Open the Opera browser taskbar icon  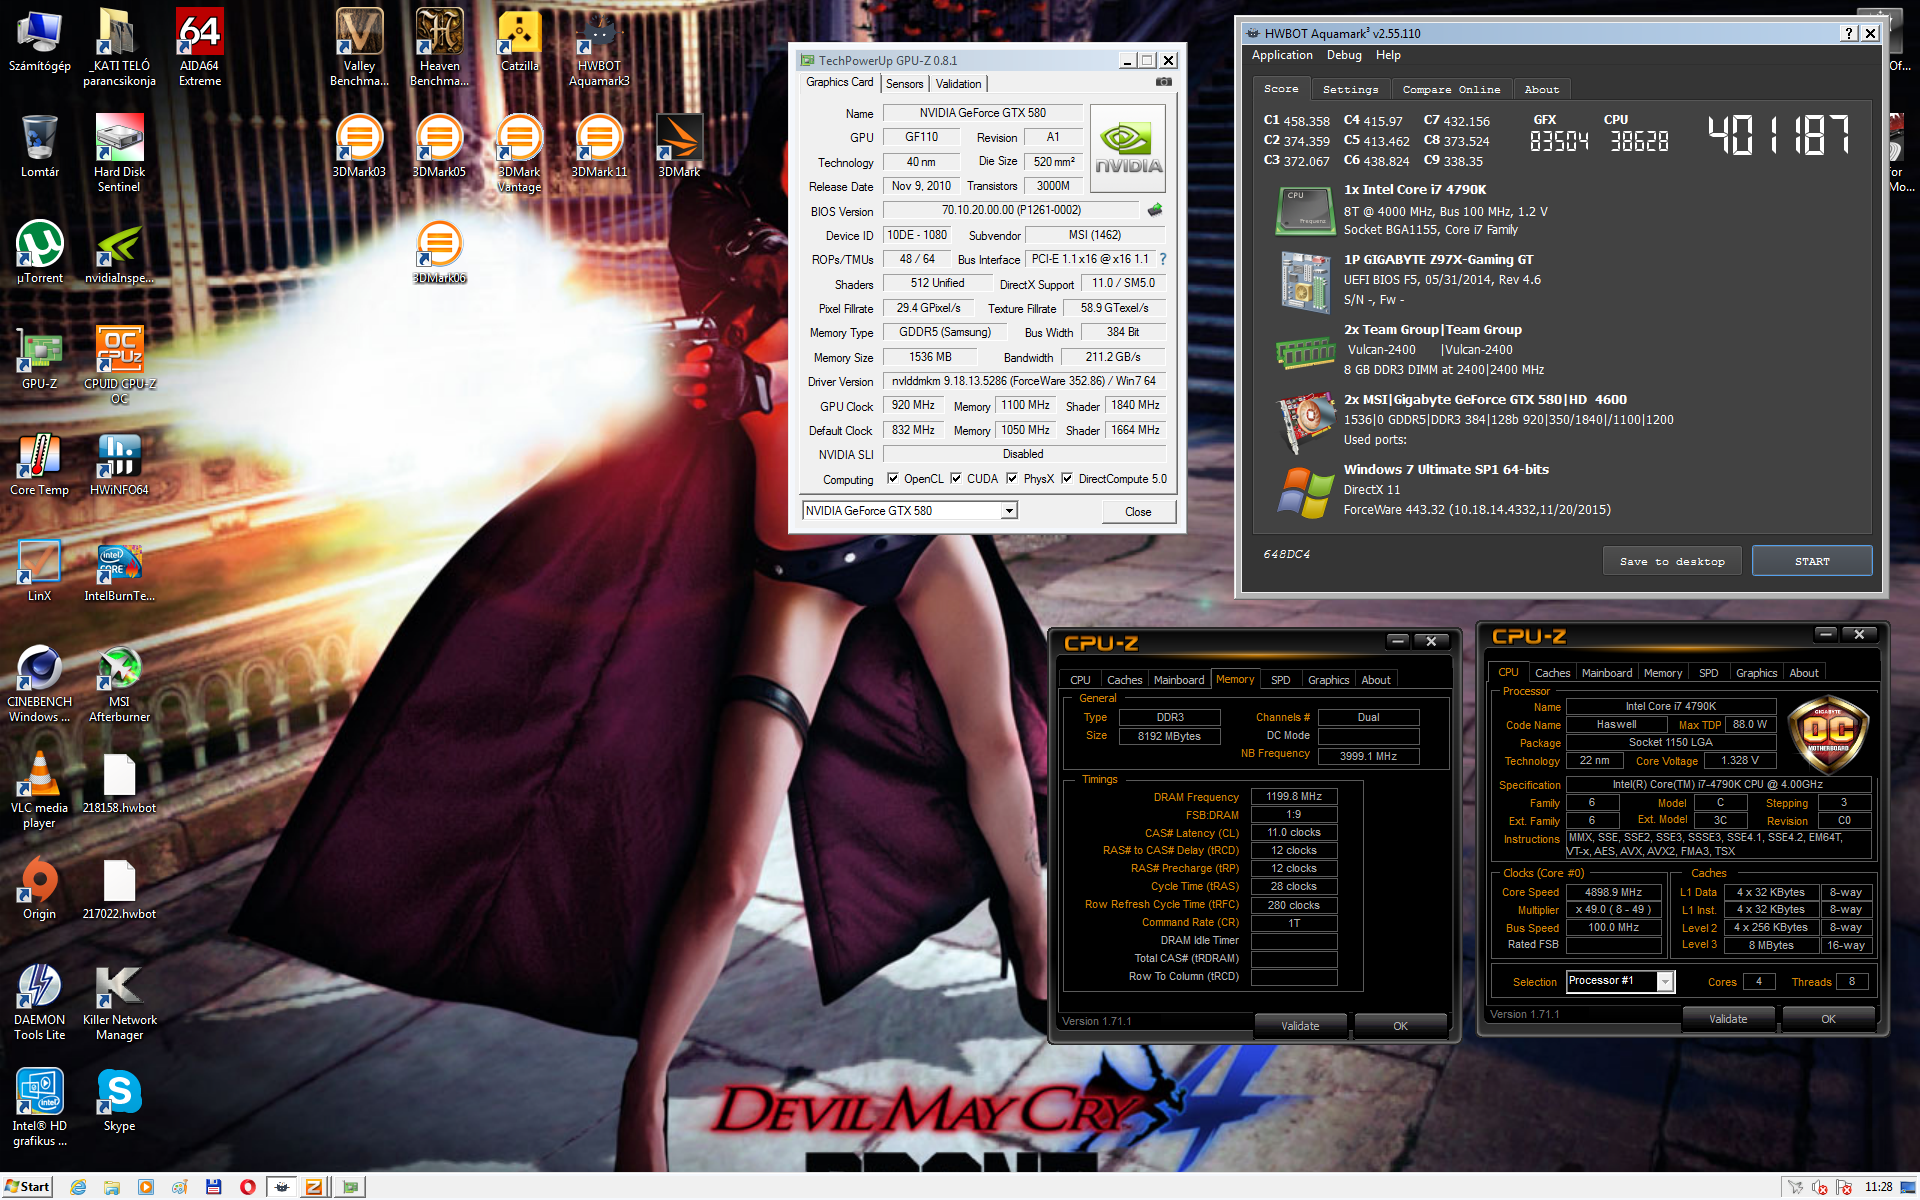pos(248,1187)
